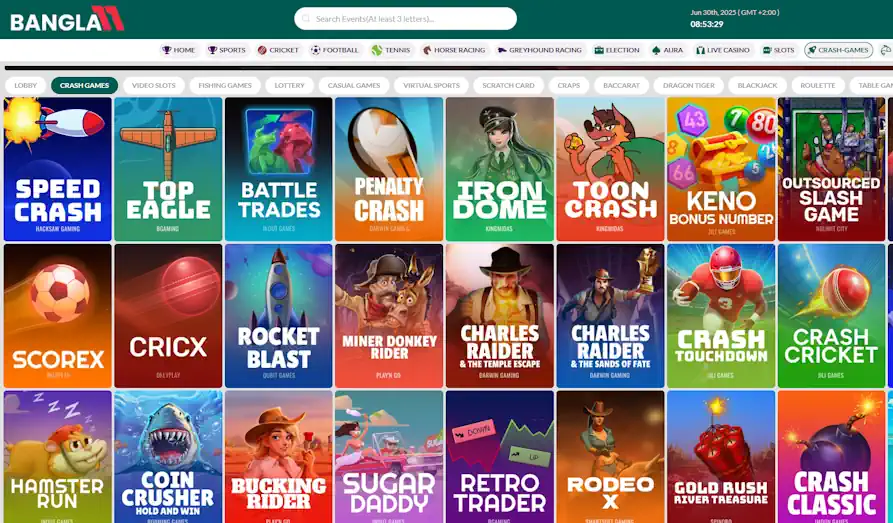
Task: Switch to the Video Slots tab
Action: point(154,85)
